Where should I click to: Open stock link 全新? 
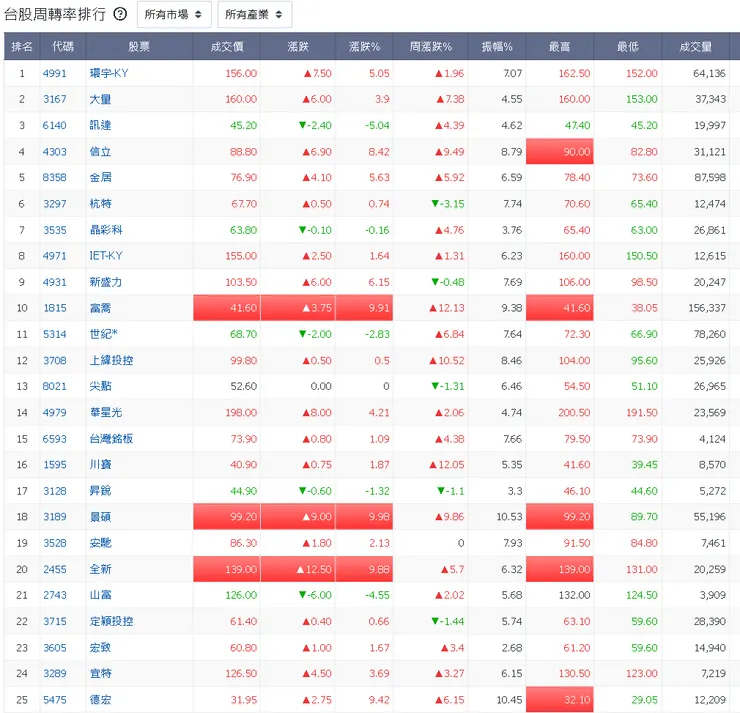click(101, 569)
